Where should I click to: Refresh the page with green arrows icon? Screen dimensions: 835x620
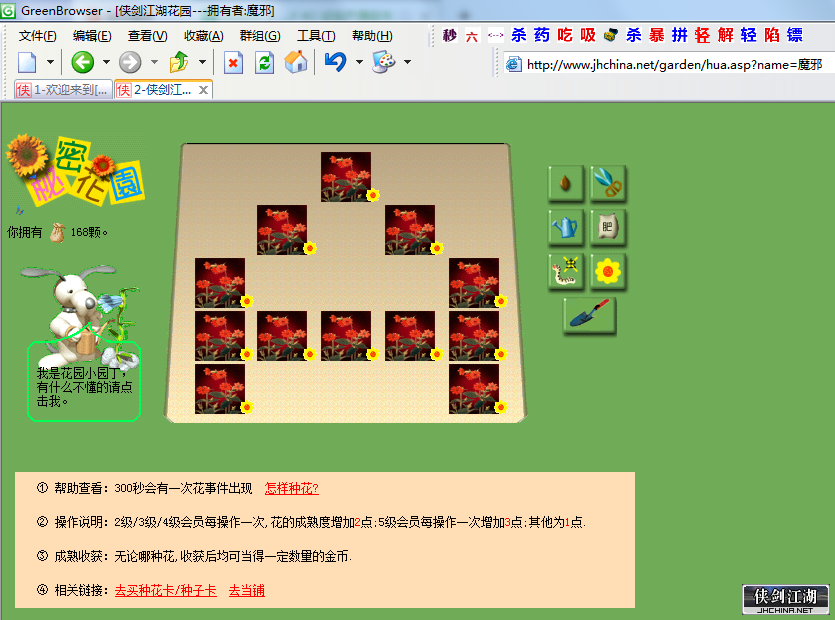click(x=265, y=63)
